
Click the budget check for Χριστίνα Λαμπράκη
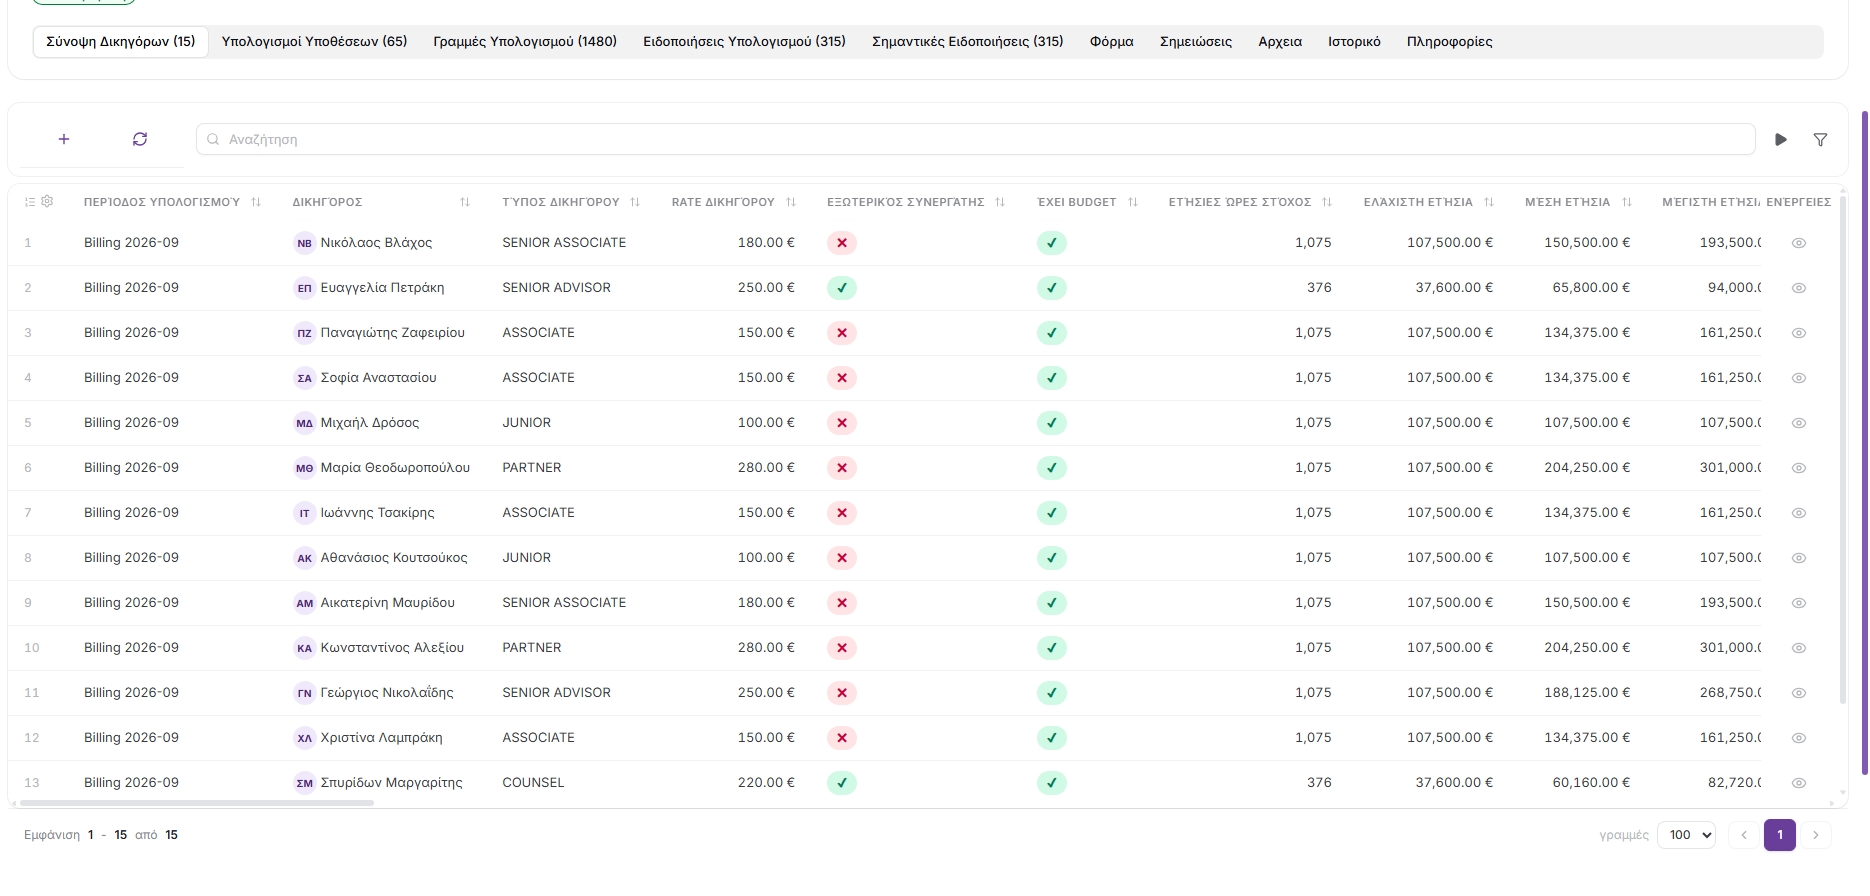click(x=1052, y=738)
